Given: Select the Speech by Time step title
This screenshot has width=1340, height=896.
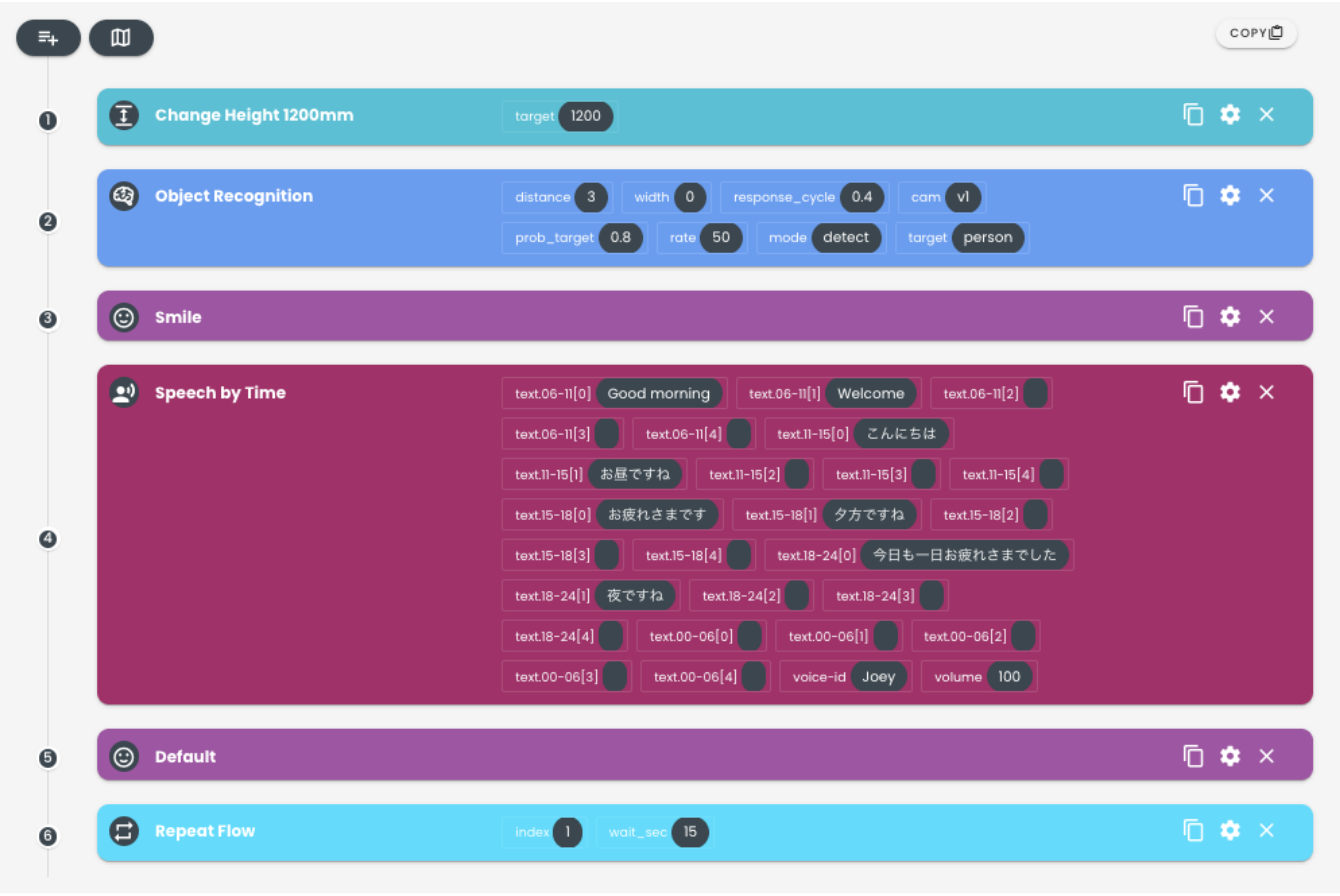Looking at the screenshot, I should [220, 393].
